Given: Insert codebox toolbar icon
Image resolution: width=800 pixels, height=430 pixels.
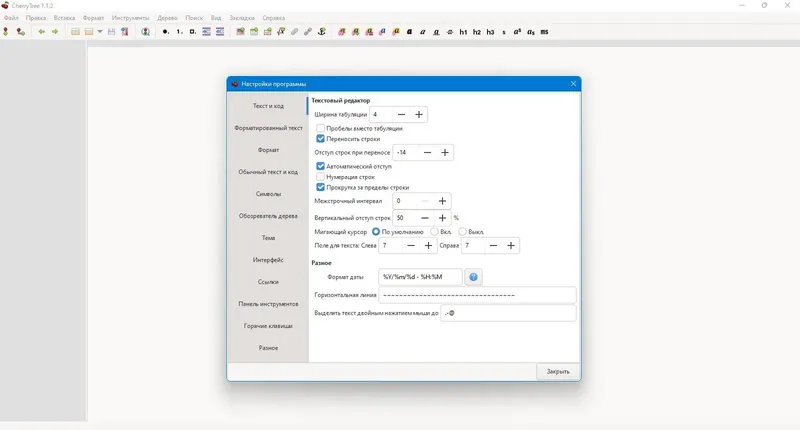Looking at the screenshot, I should (x=267, y=32).
